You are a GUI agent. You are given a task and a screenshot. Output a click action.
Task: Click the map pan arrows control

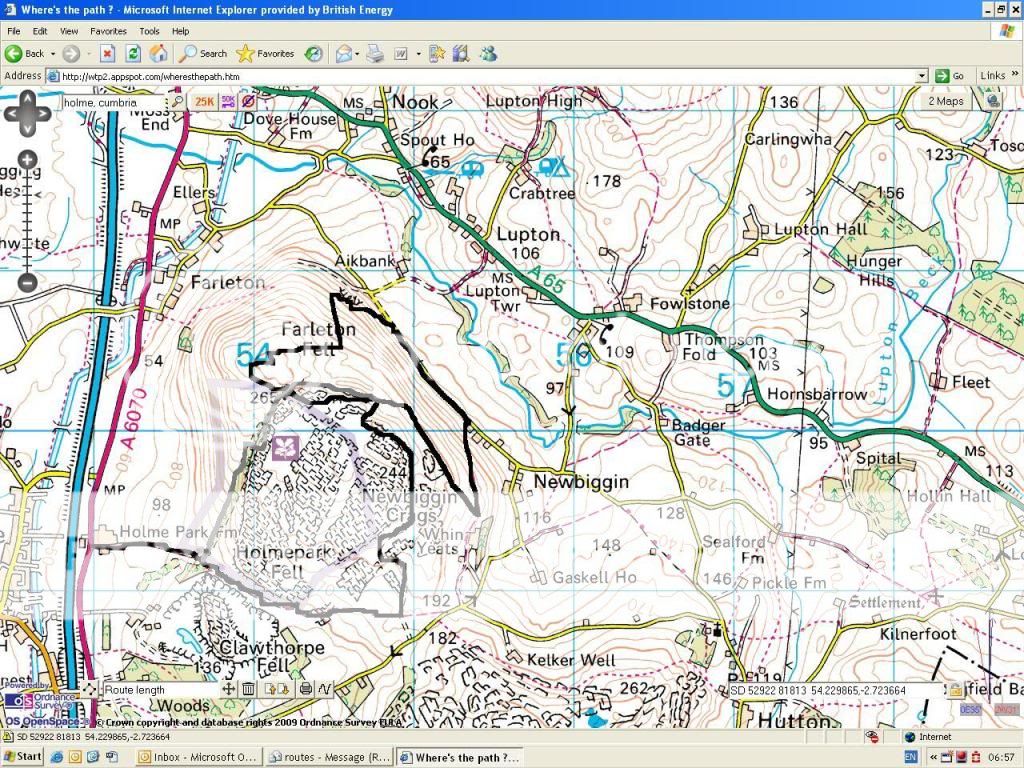click(x=27, y=114)
